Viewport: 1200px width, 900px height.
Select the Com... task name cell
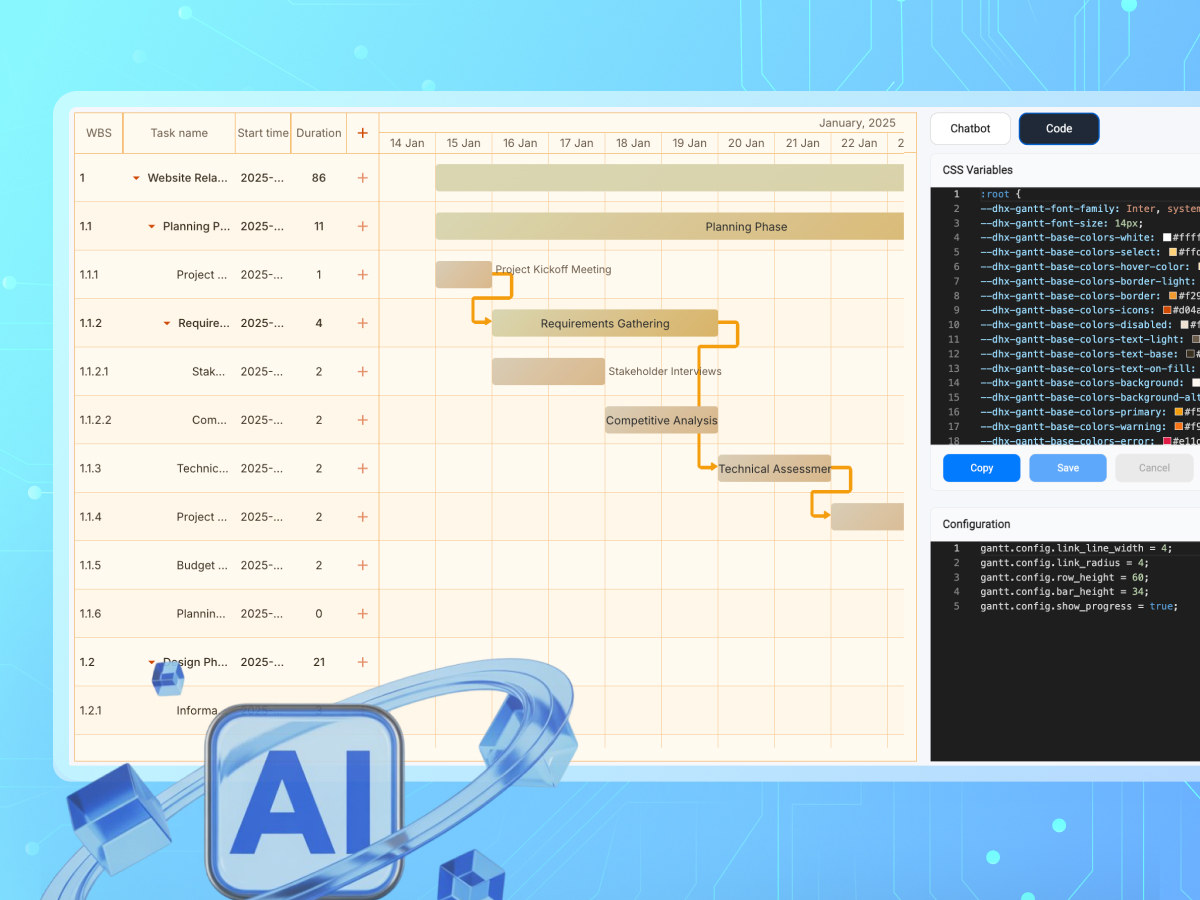tap(209, 420)
